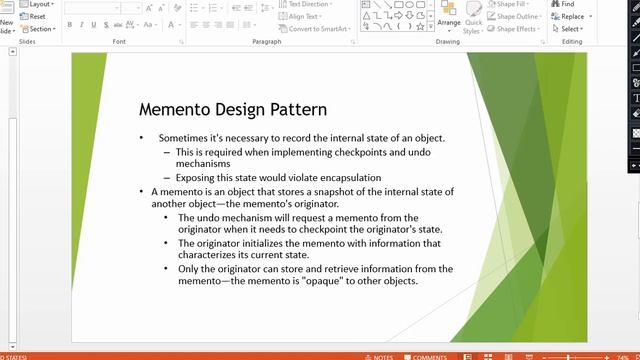Switch to Reading View icon
The height and width of the screenshot is (360, 640).
[508, 357]
